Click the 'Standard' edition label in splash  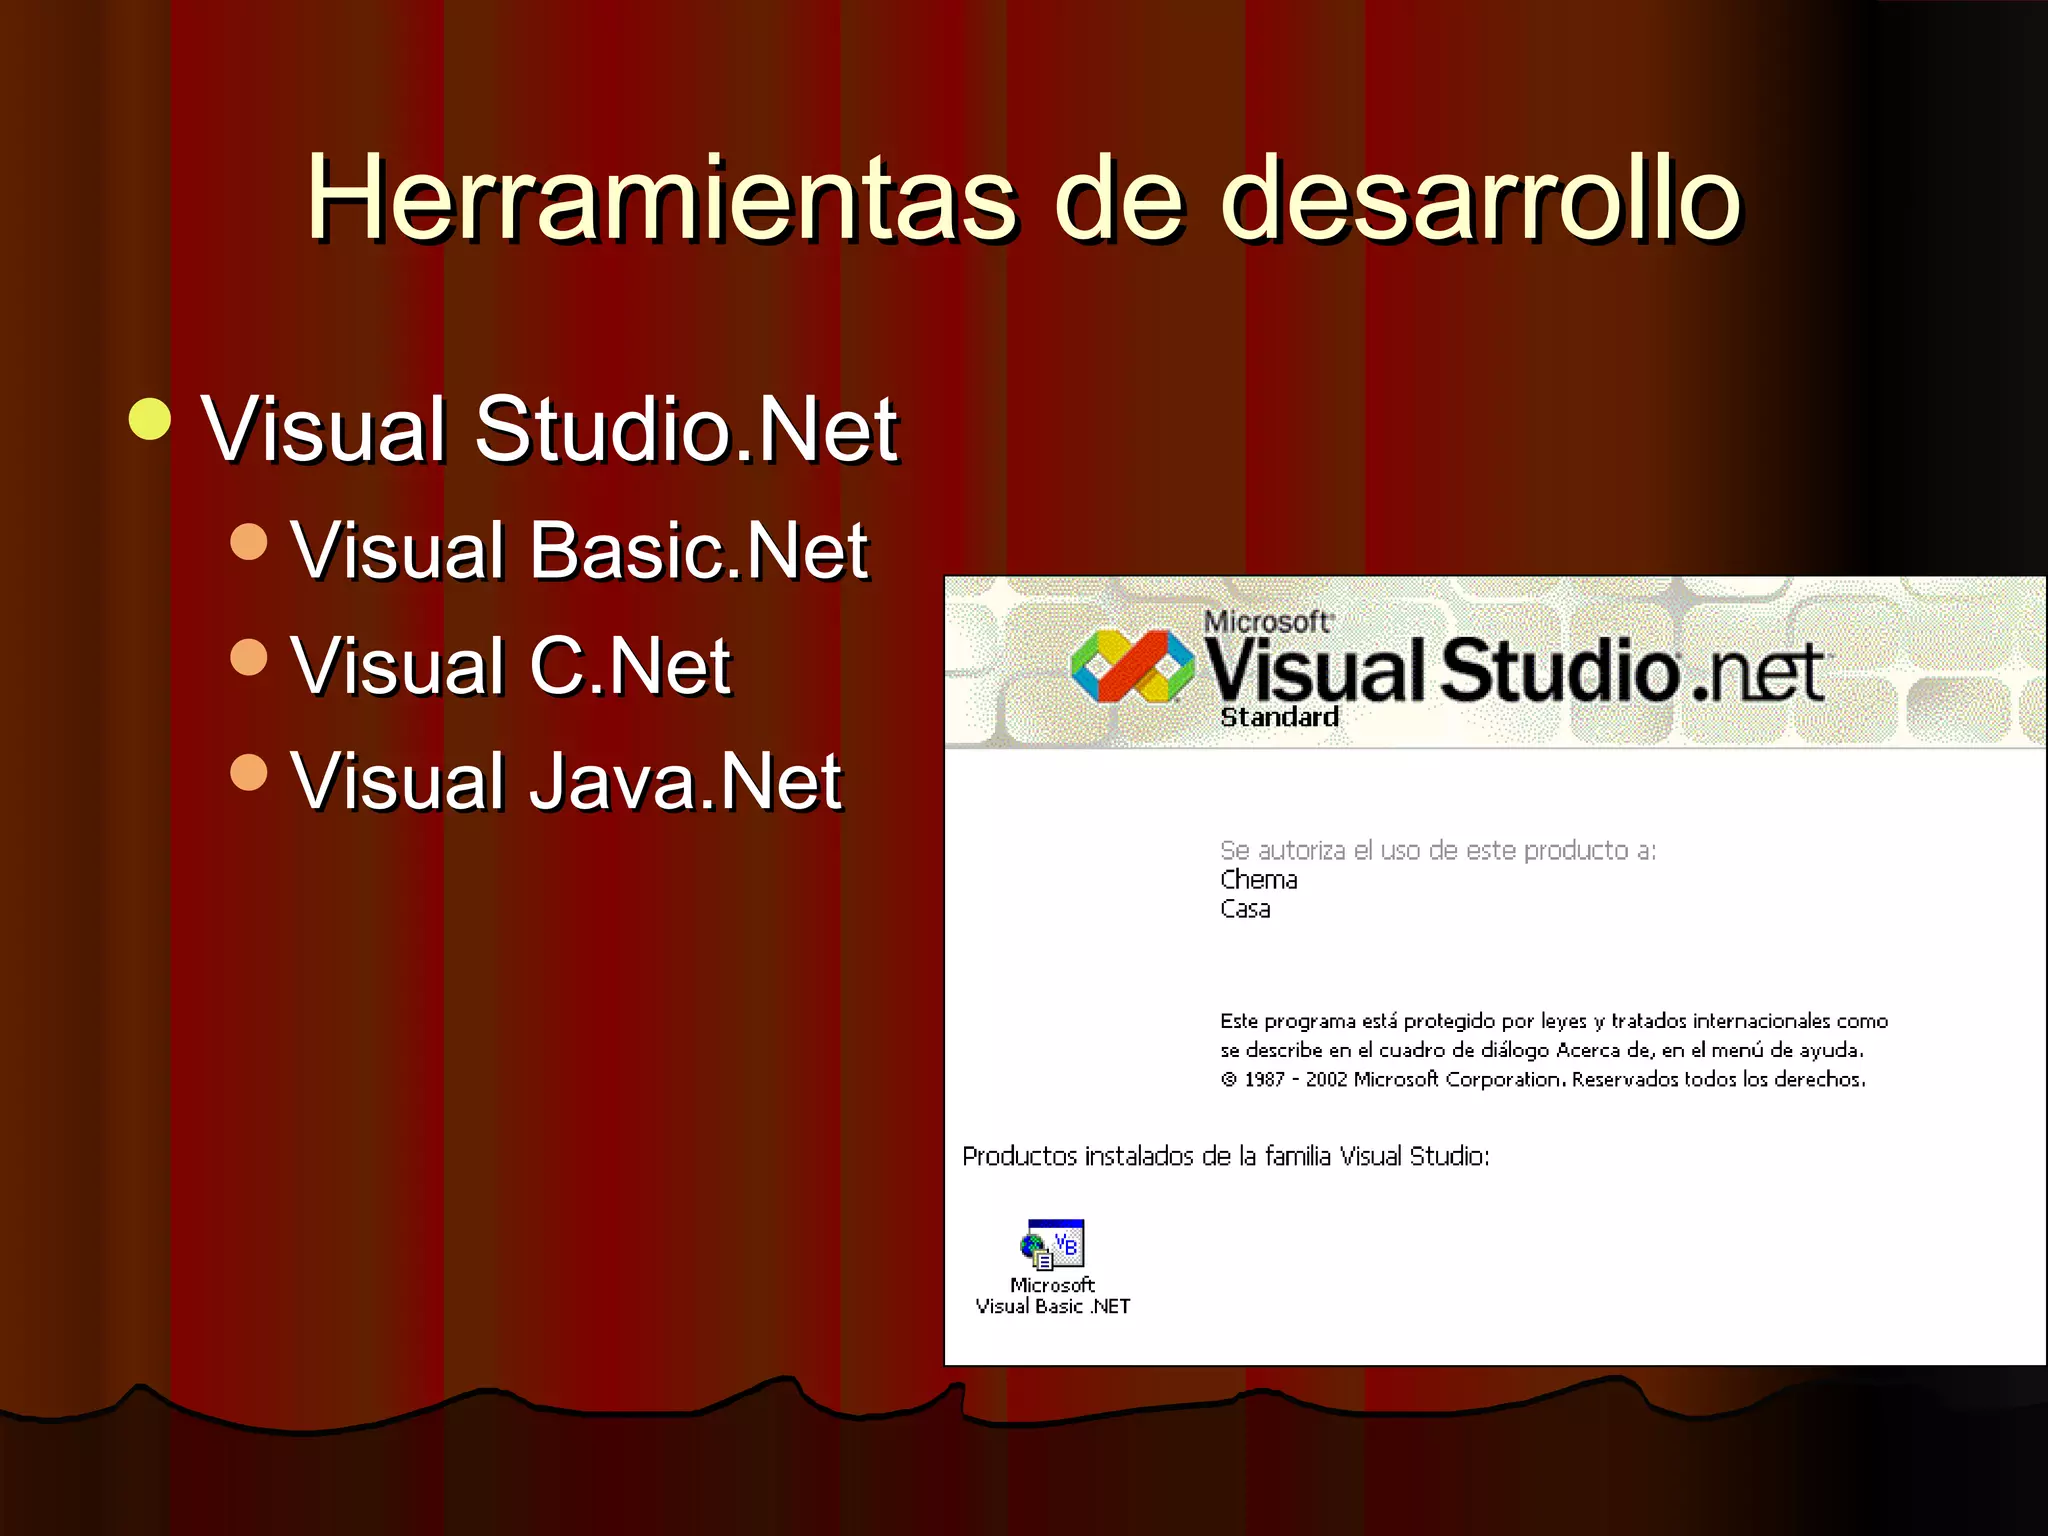(1279, 717)
